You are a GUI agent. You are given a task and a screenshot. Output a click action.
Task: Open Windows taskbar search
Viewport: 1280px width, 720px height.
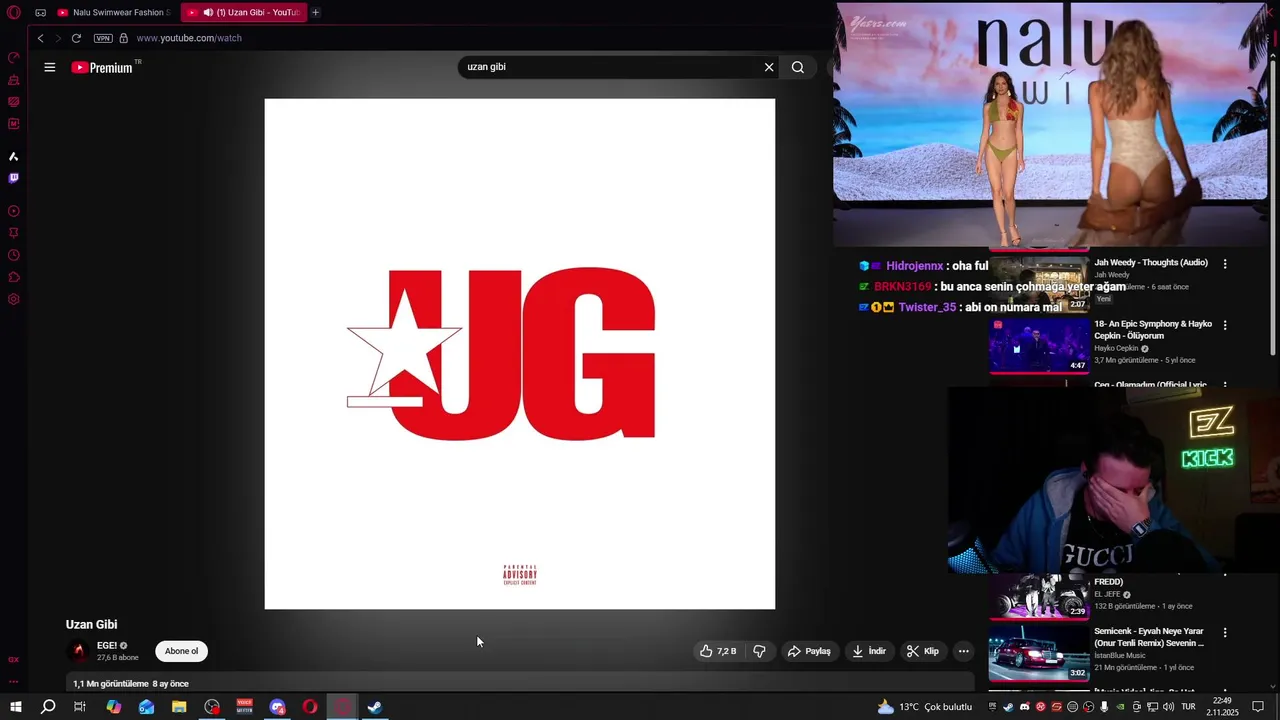point(48,707)
